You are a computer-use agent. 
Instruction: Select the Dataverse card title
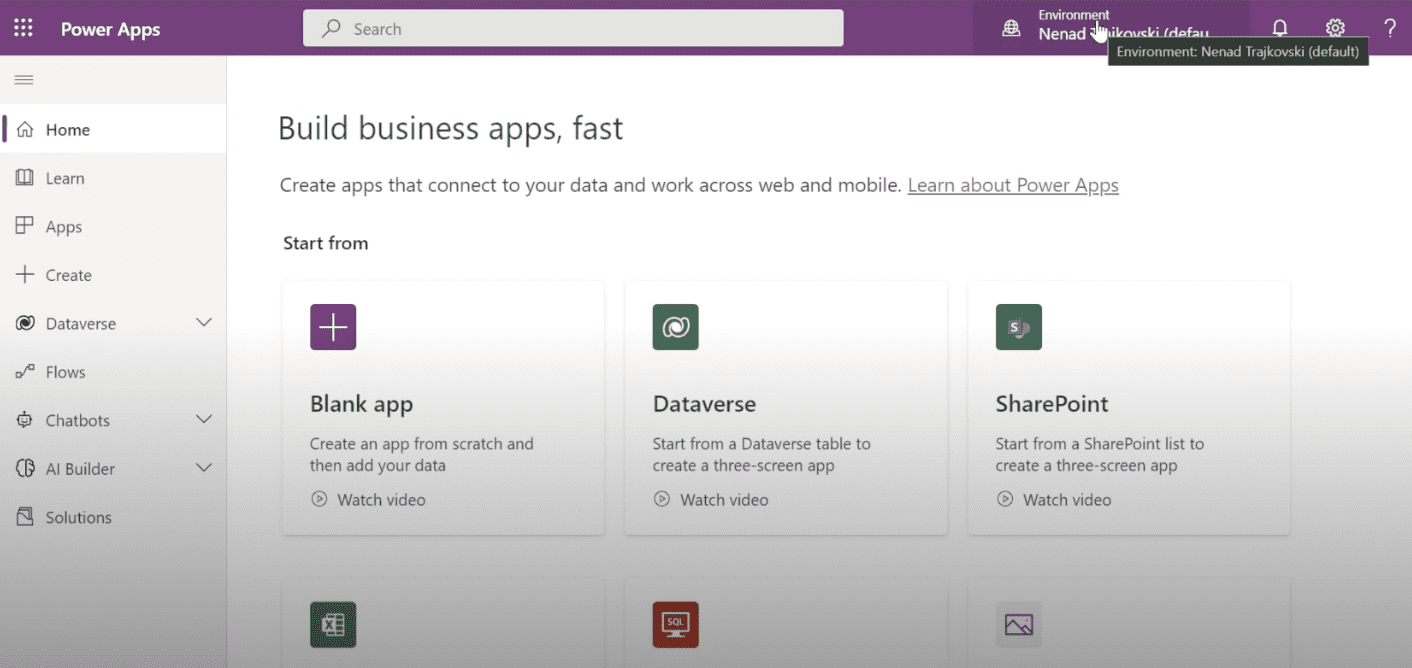[704, 404]
